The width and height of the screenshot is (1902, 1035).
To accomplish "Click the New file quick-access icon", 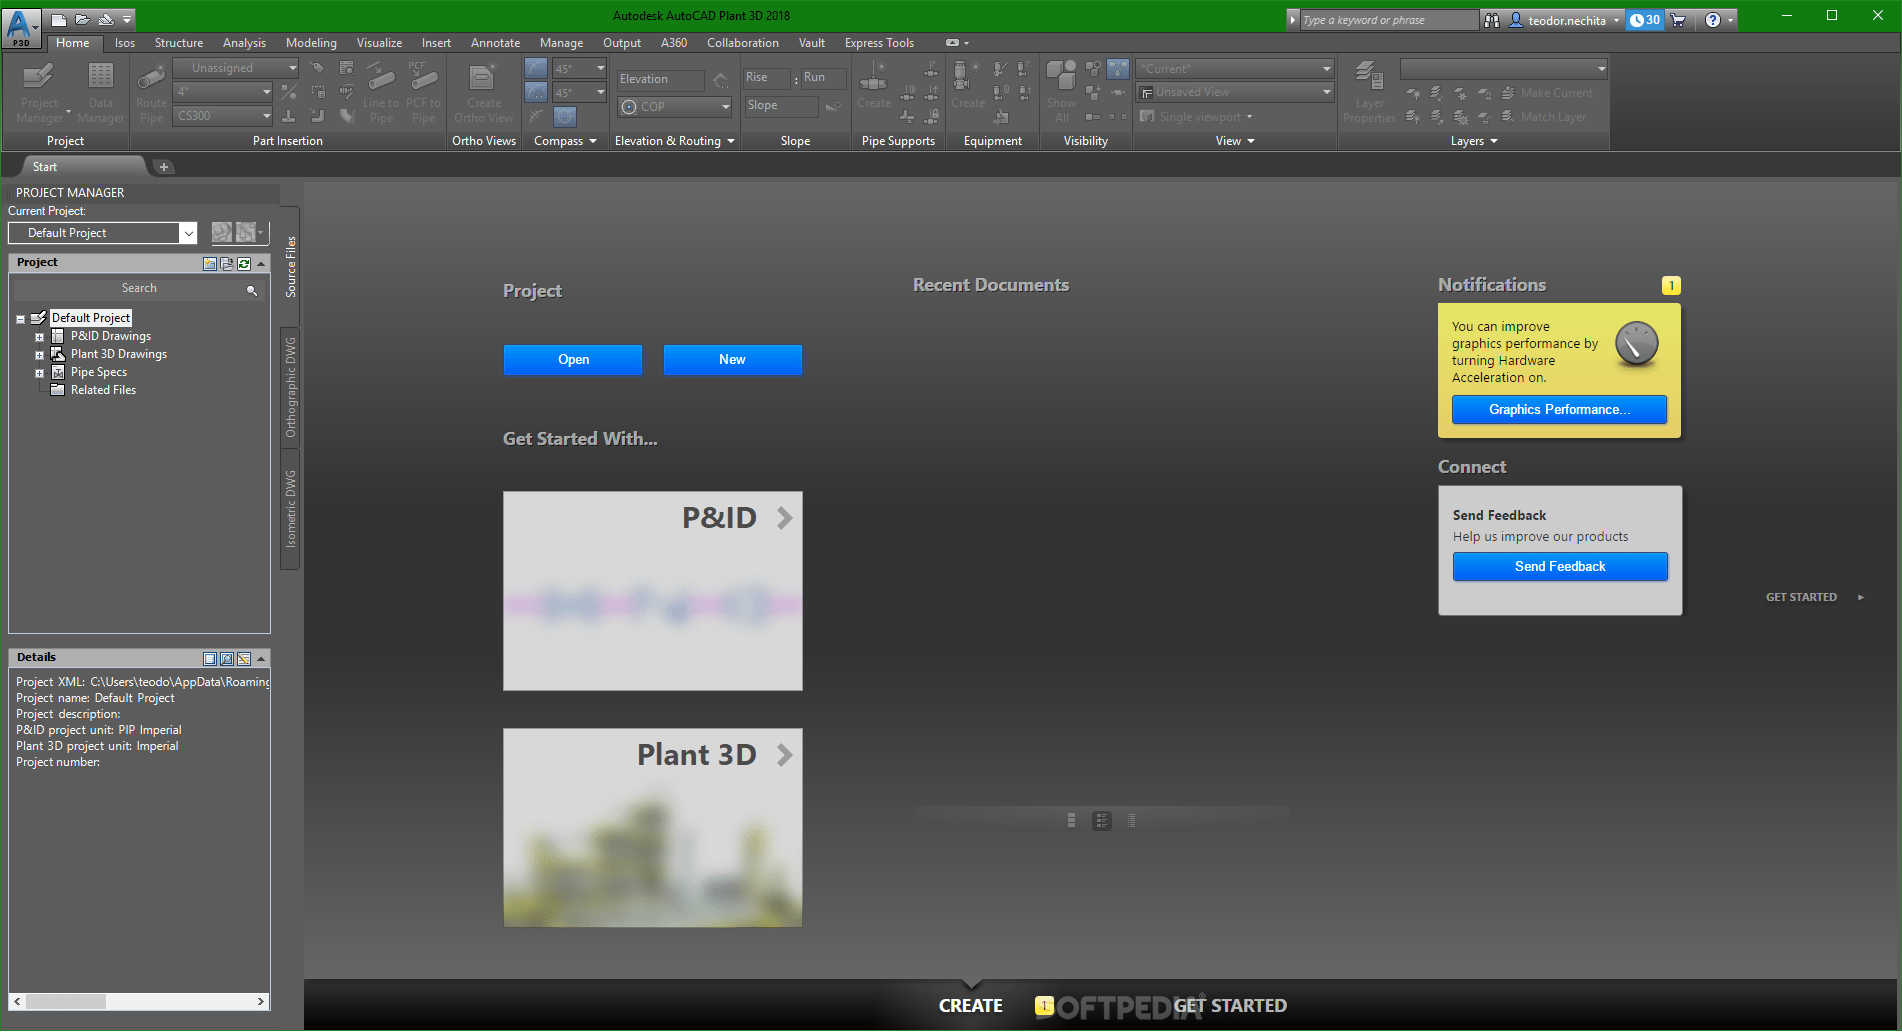I will coord(59,19).
